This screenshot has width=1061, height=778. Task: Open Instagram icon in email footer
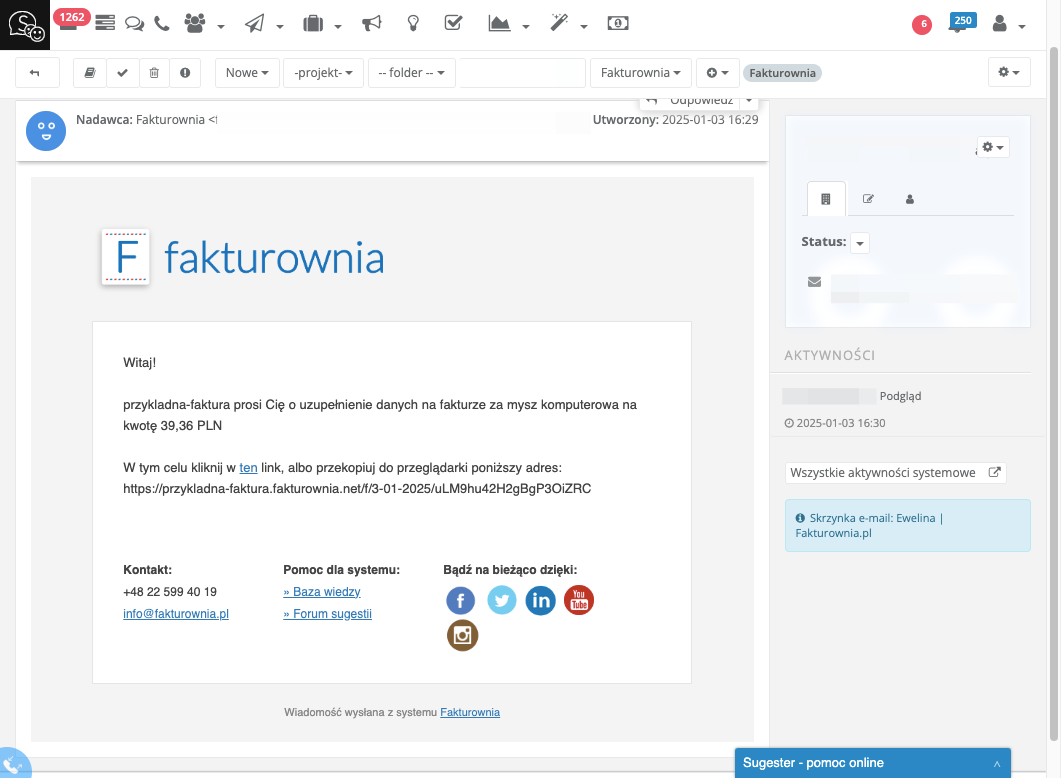click(462, 635)
